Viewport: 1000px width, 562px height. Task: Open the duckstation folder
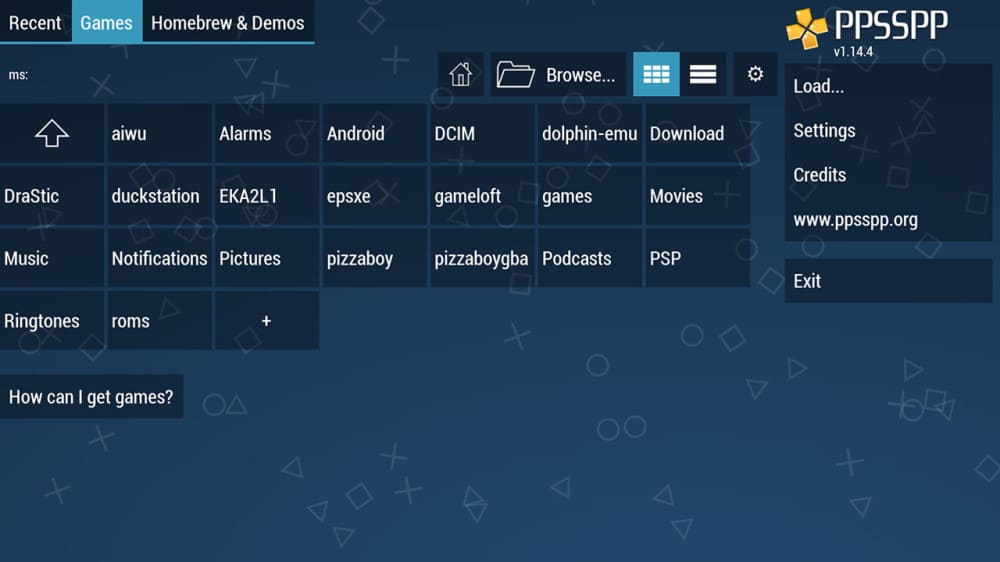point(159,196)
